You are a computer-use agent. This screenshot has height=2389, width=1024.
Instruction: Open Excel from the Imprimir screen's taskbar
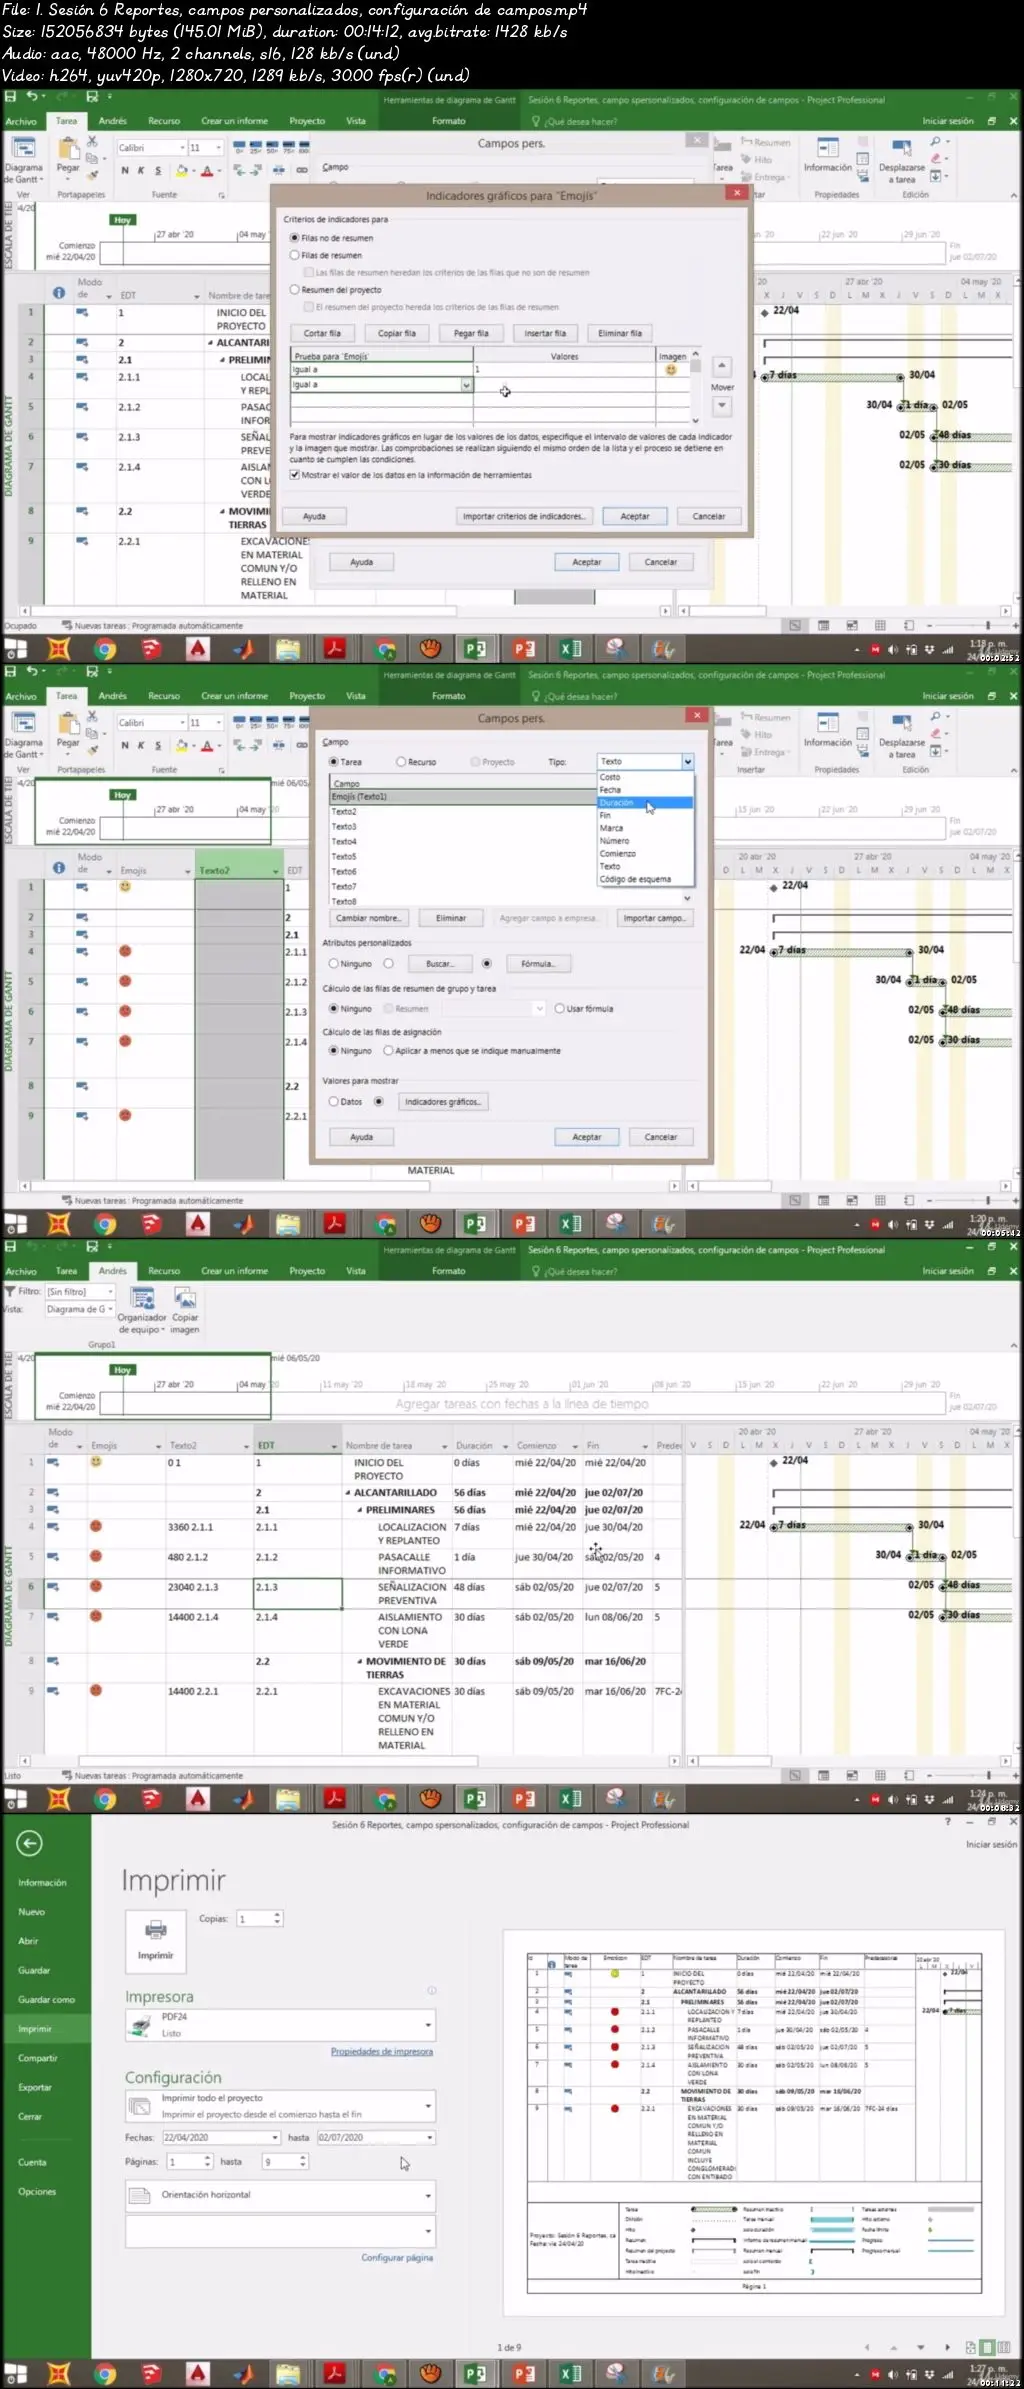point(570,2374)
